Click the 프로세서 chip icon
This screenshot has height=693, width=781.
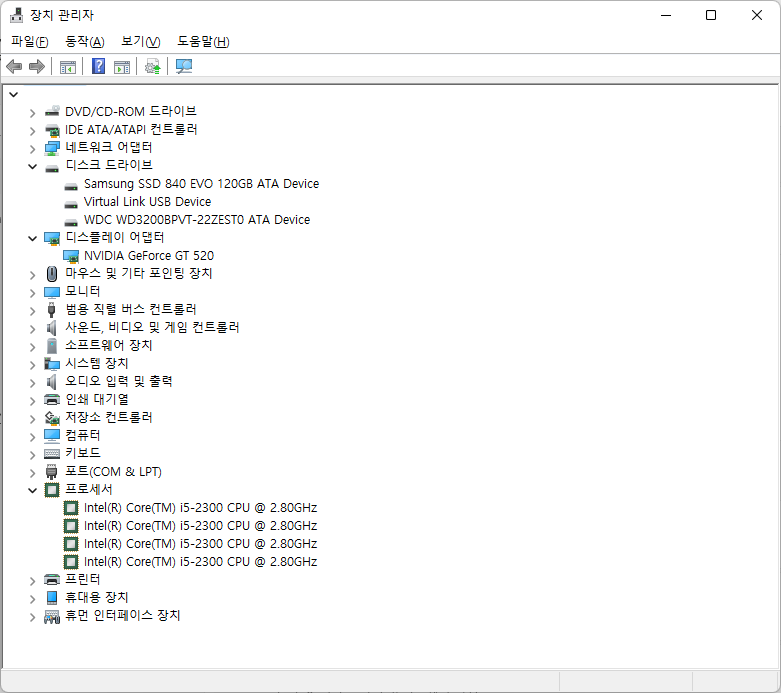(52, 490)
